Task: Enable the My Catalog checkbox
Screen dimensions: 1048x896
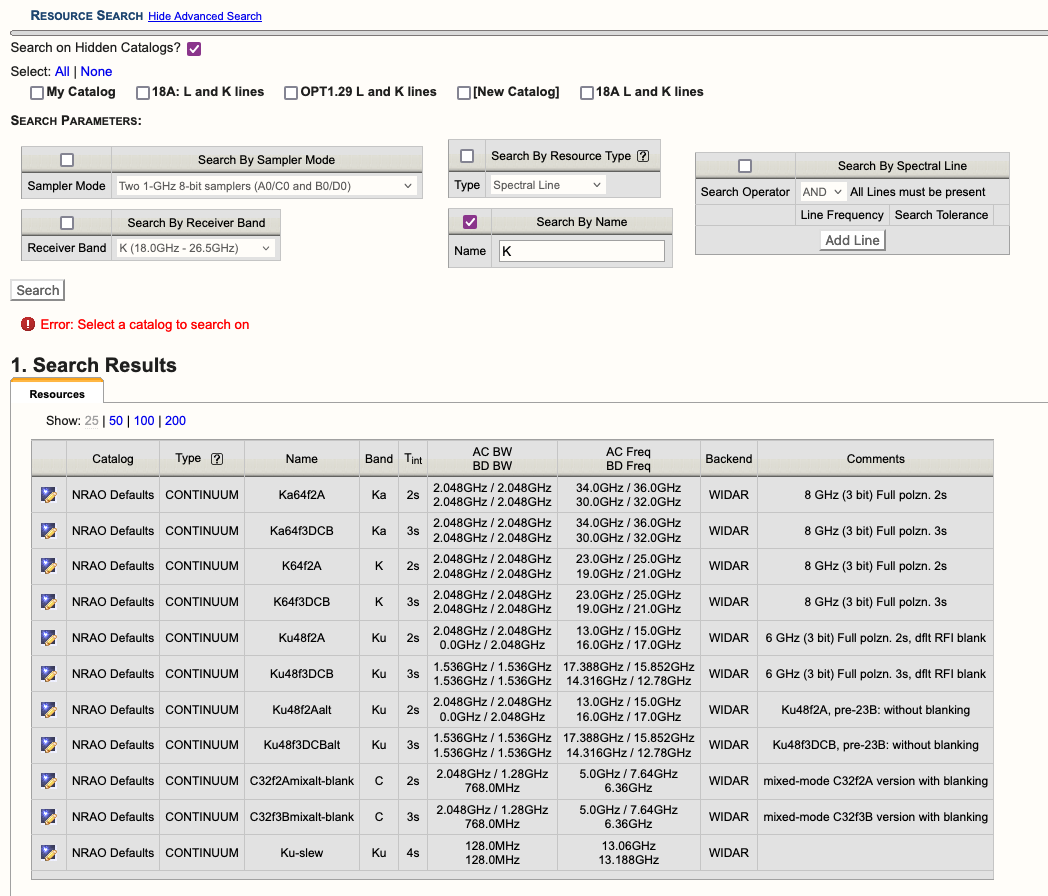Action: [37, 91]
